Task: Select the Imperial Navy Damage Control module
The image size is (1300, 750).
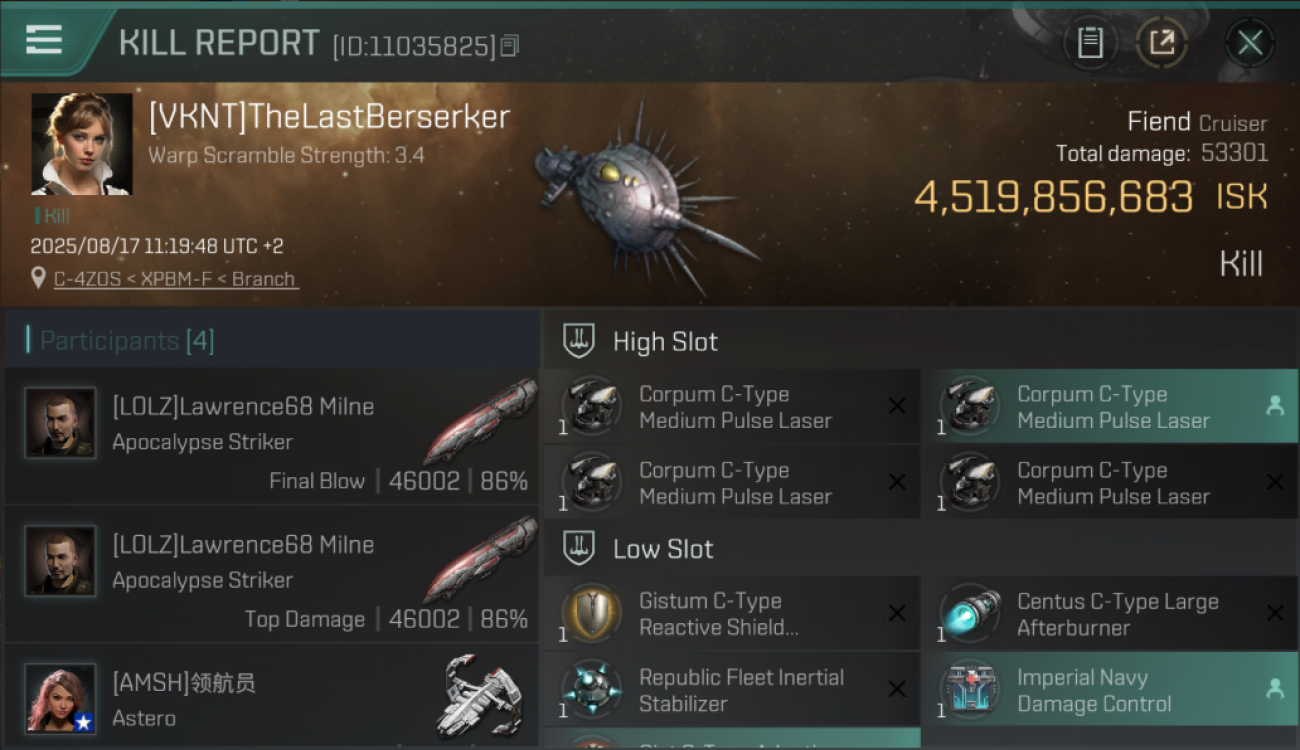Action: (x=1110, y=689)
